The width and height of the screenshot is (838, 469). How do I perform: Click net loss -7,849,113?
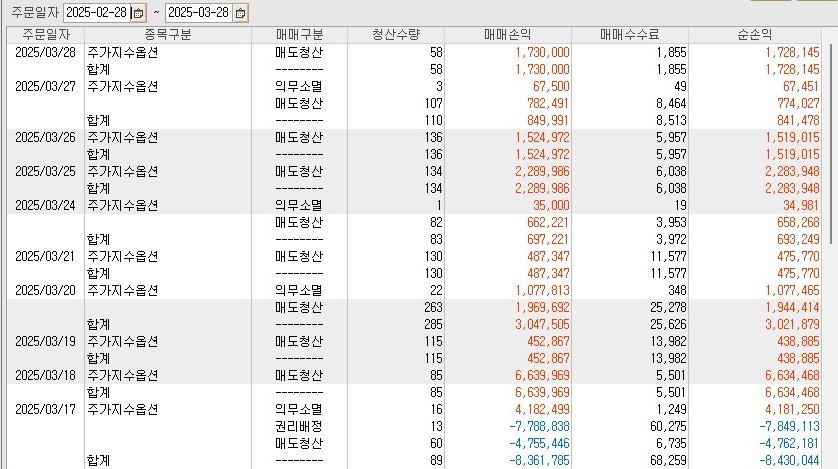(789, 426)
